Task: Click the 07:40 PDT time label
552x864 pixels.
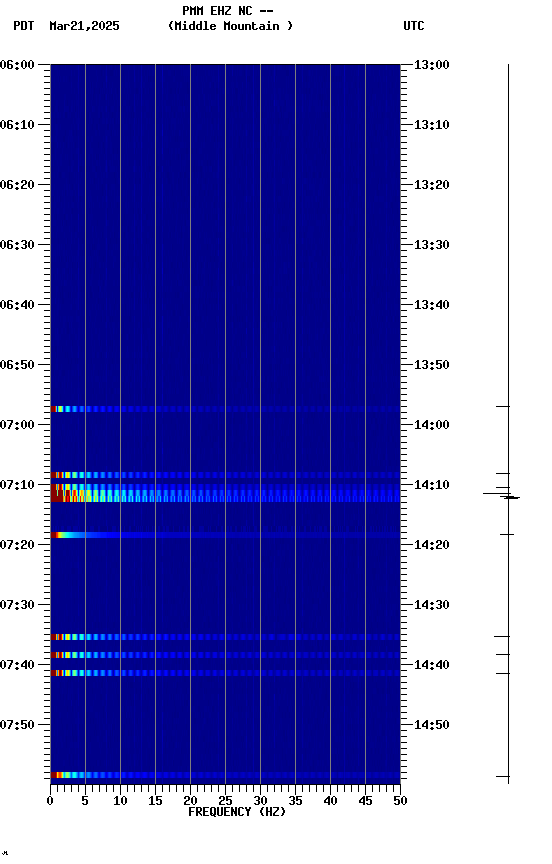Action: (17, 665)
